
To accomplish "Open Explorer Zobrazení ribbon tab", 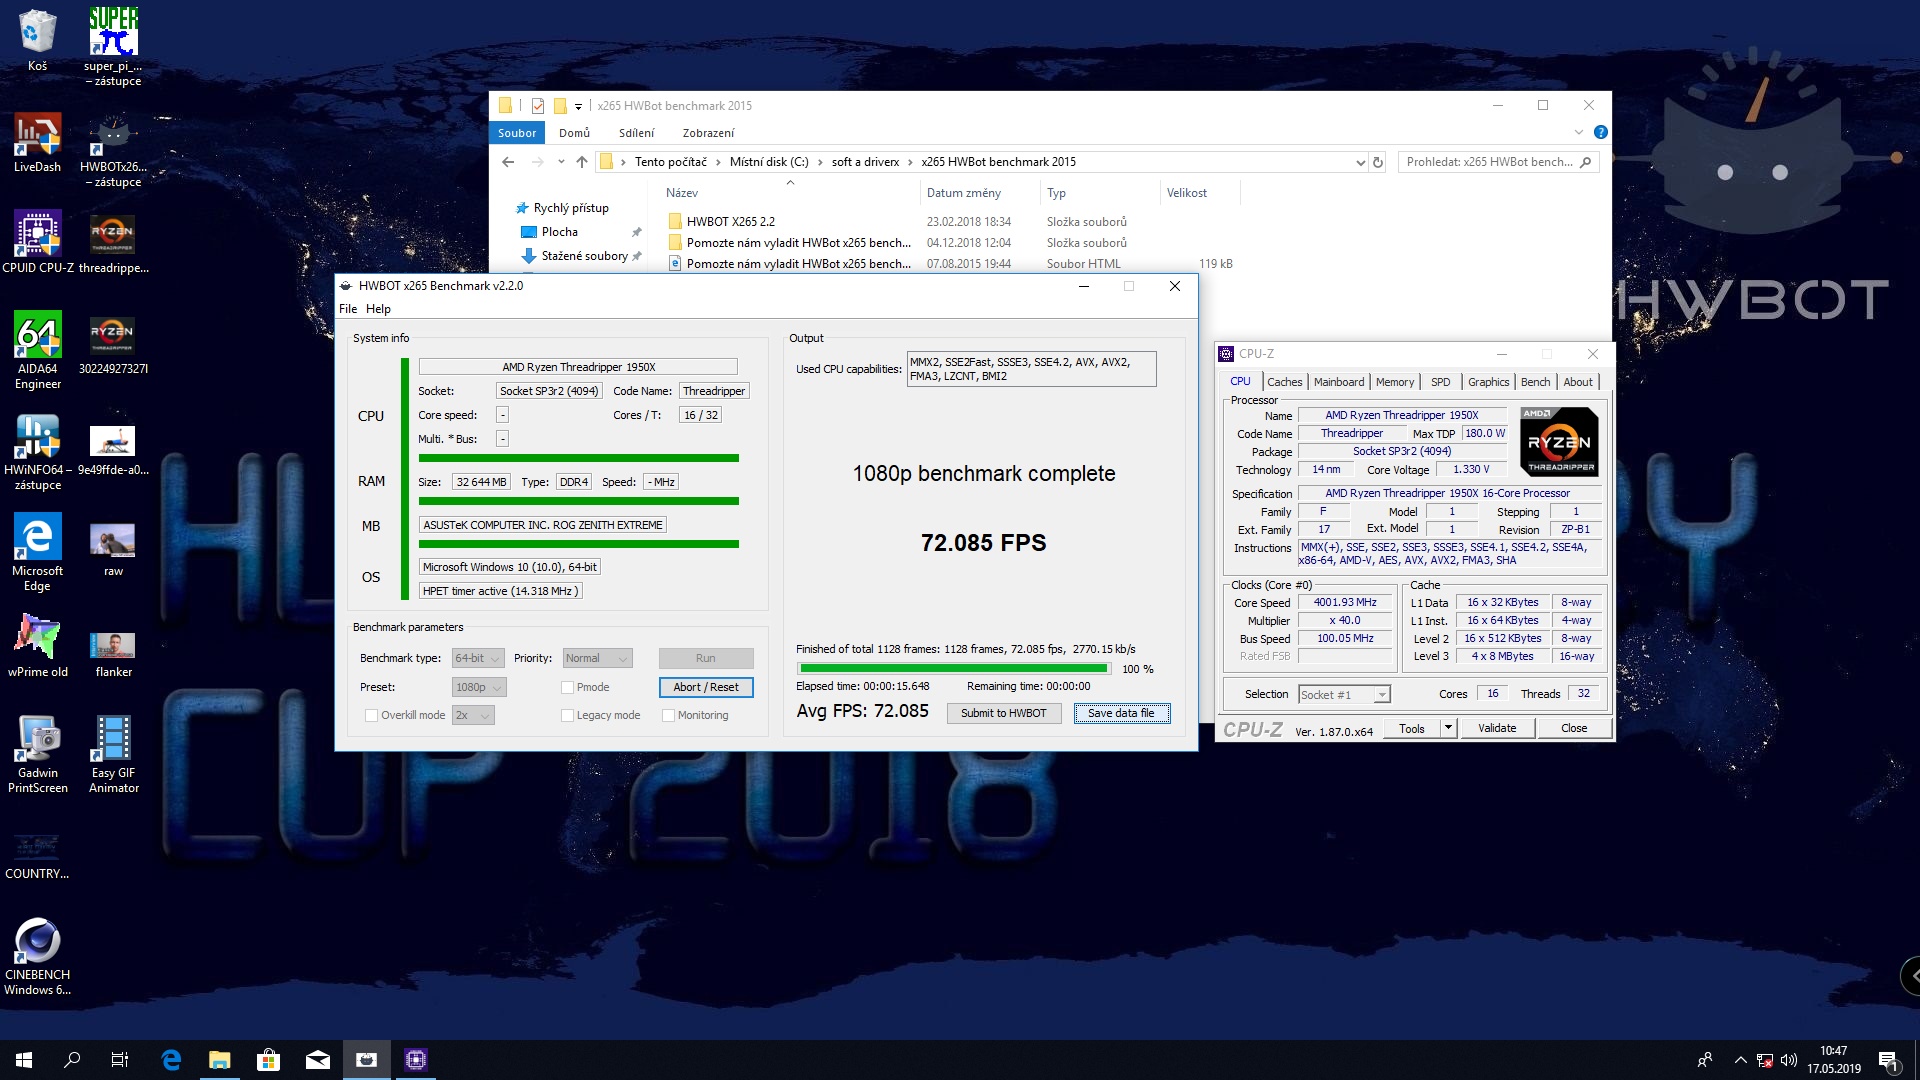I will coord(708,133).
